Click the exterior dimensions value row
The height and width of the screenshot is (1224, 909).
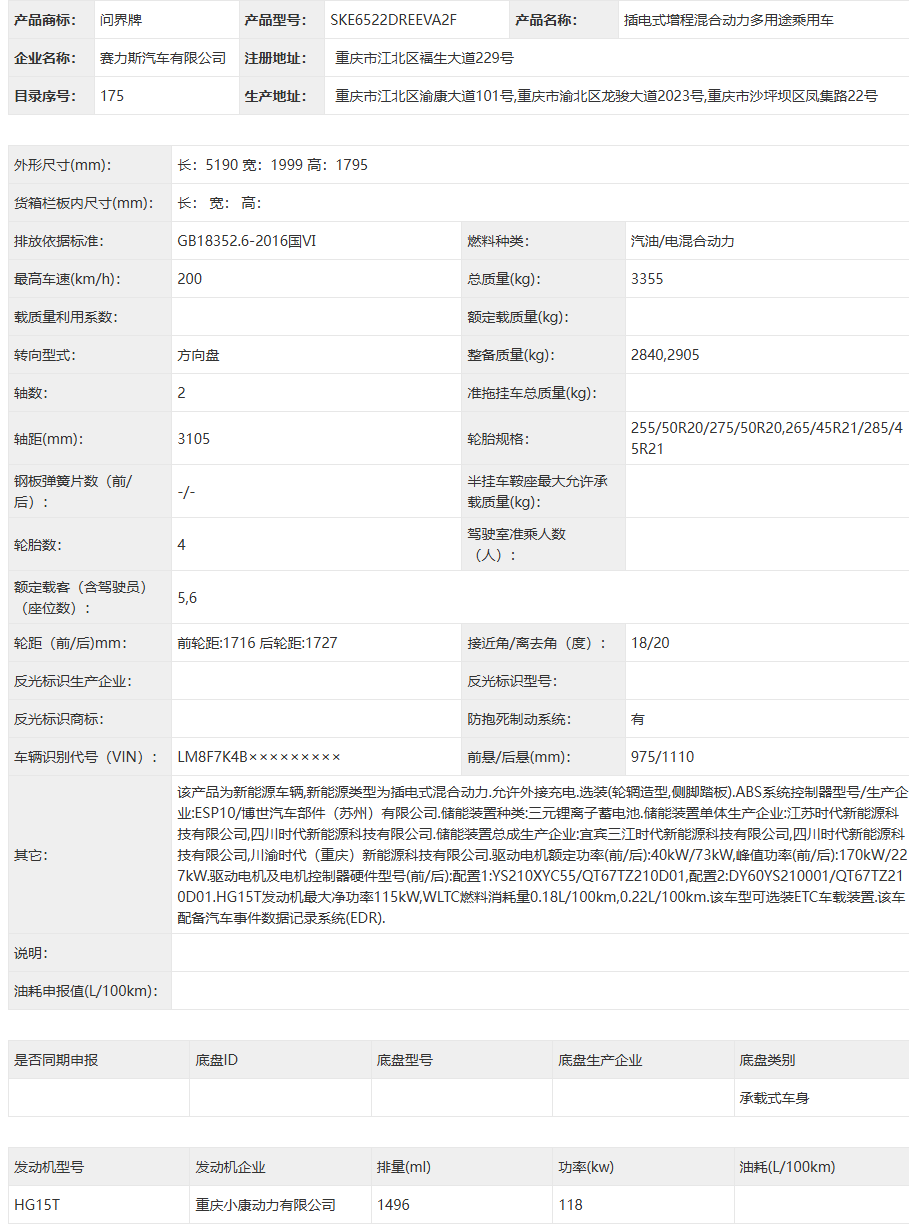coord(540,165)
